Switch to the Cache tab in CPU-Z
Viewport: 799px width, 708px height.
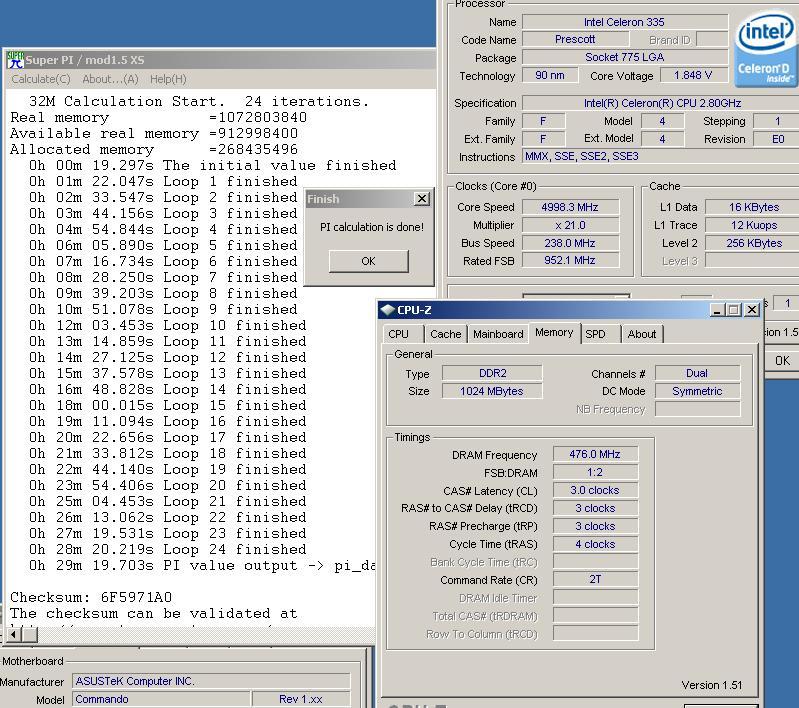pos(445,334)
